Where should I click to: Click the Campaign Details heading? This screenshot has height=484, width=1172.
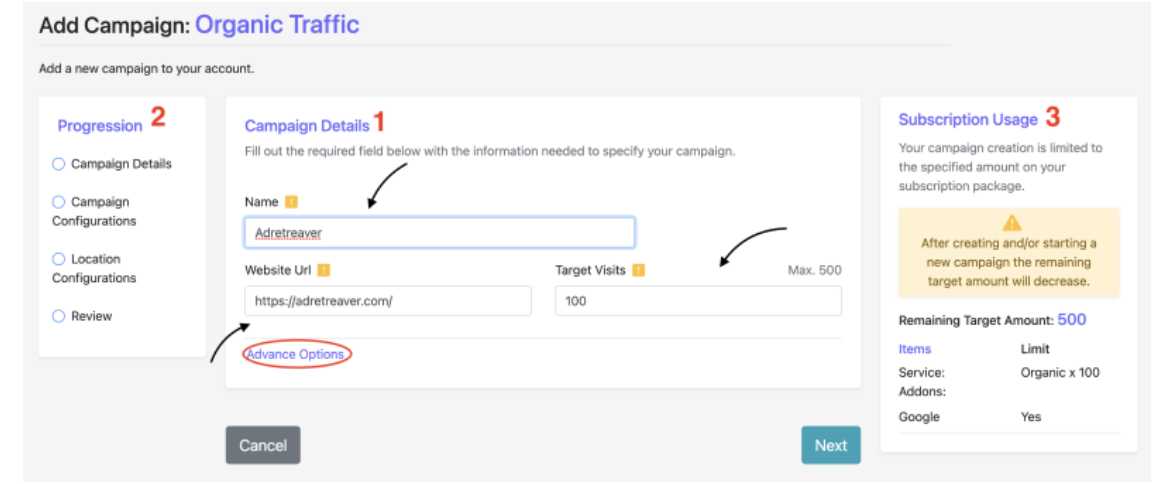(307, 125)
